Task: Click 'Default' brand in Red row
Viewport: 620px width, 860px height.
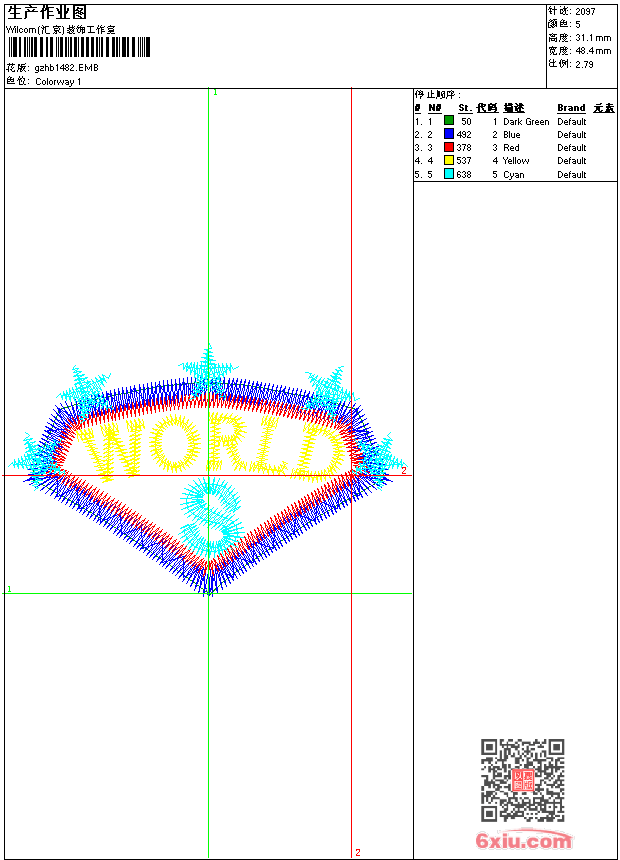Action: tap(572, 148)
